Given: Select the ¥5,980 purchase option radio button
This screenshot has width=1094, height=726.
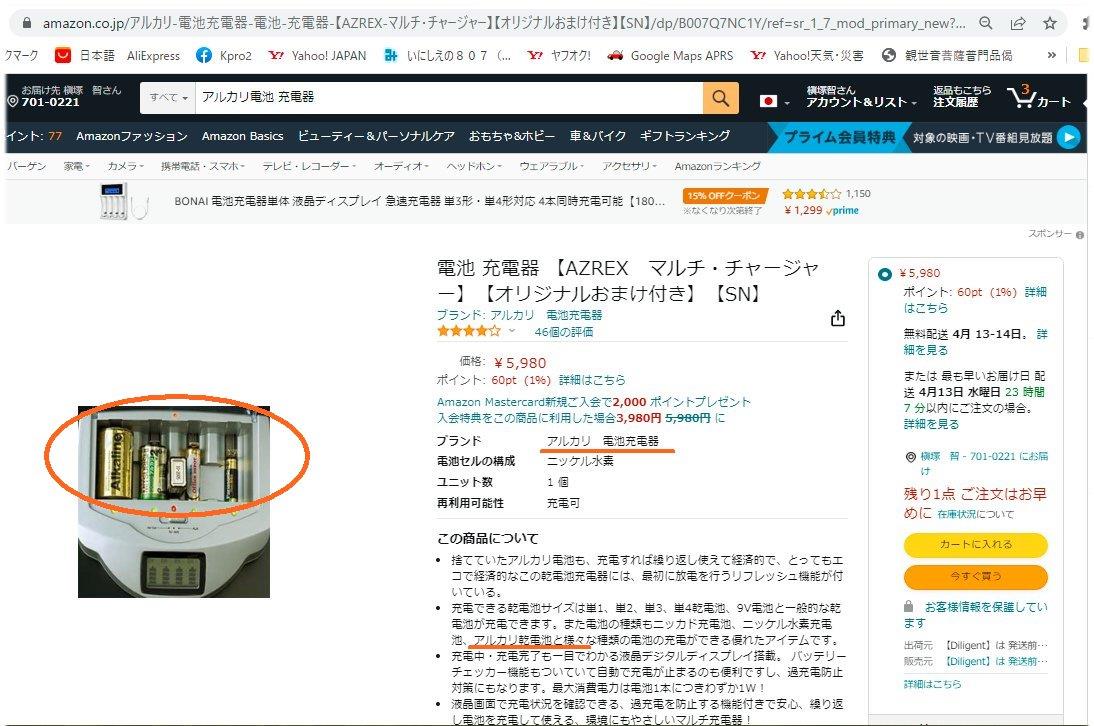Looking at the screenshot, I should point(885,274).
